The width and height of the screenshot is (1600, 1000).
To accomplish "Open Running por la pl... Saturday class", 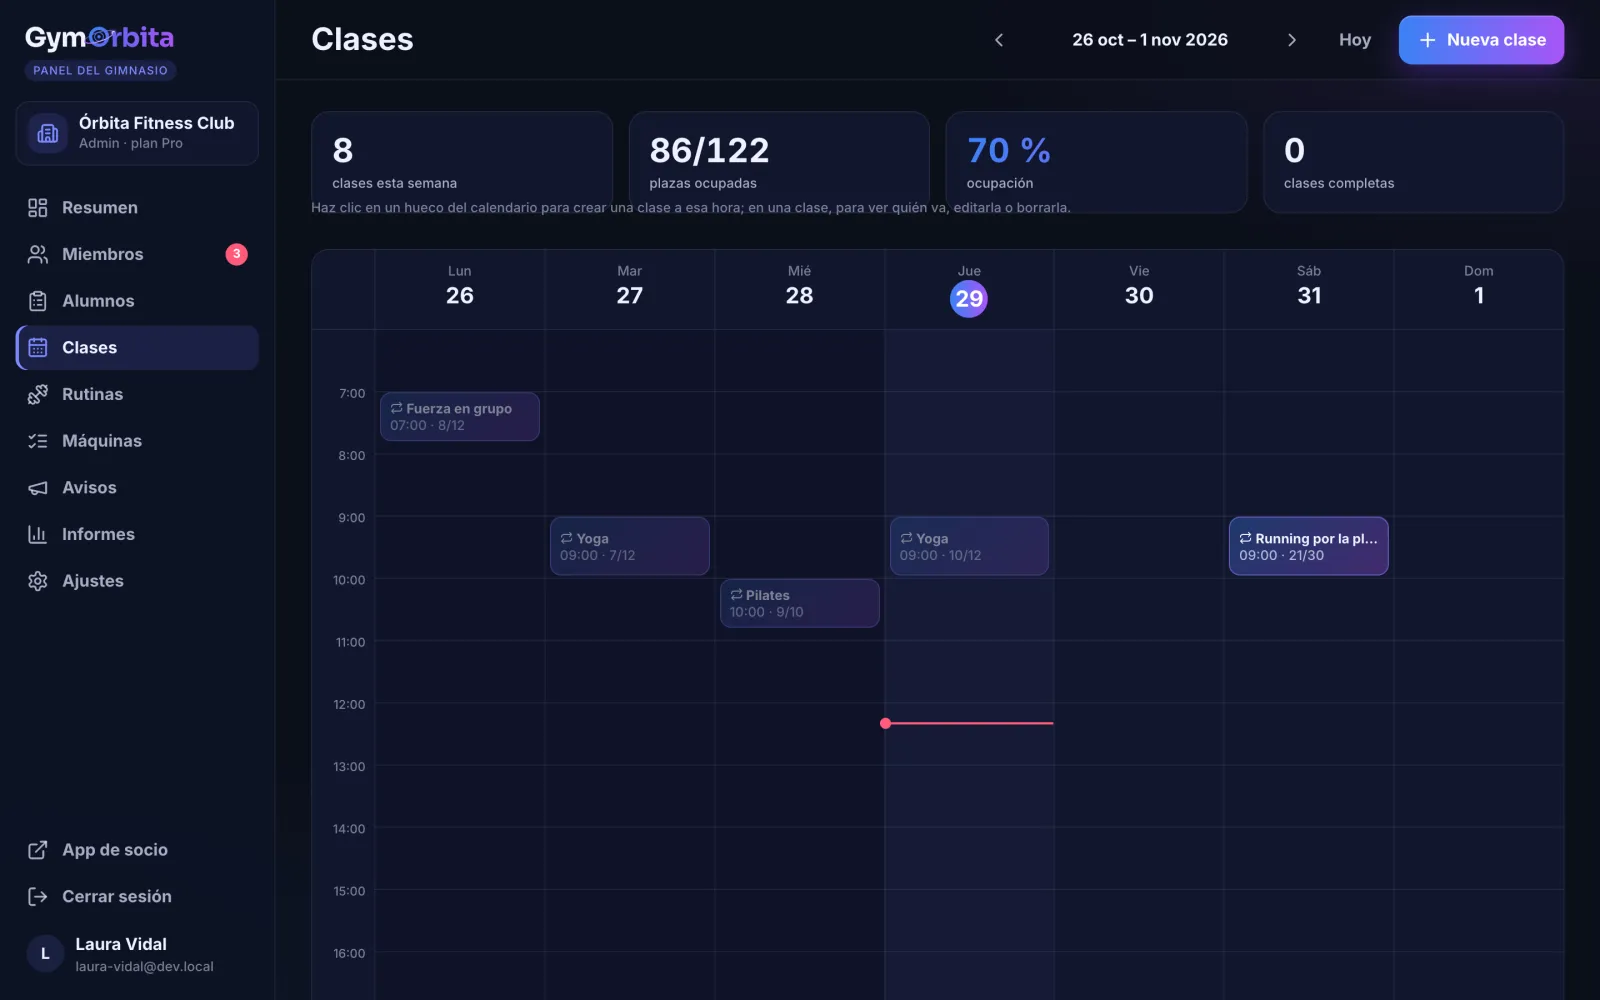I will click(x=1309, y=546).
